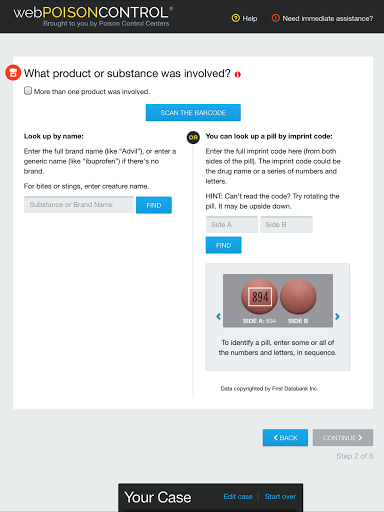
Task: Show the previous pill example with left arrow
Action: pos(218,316)
